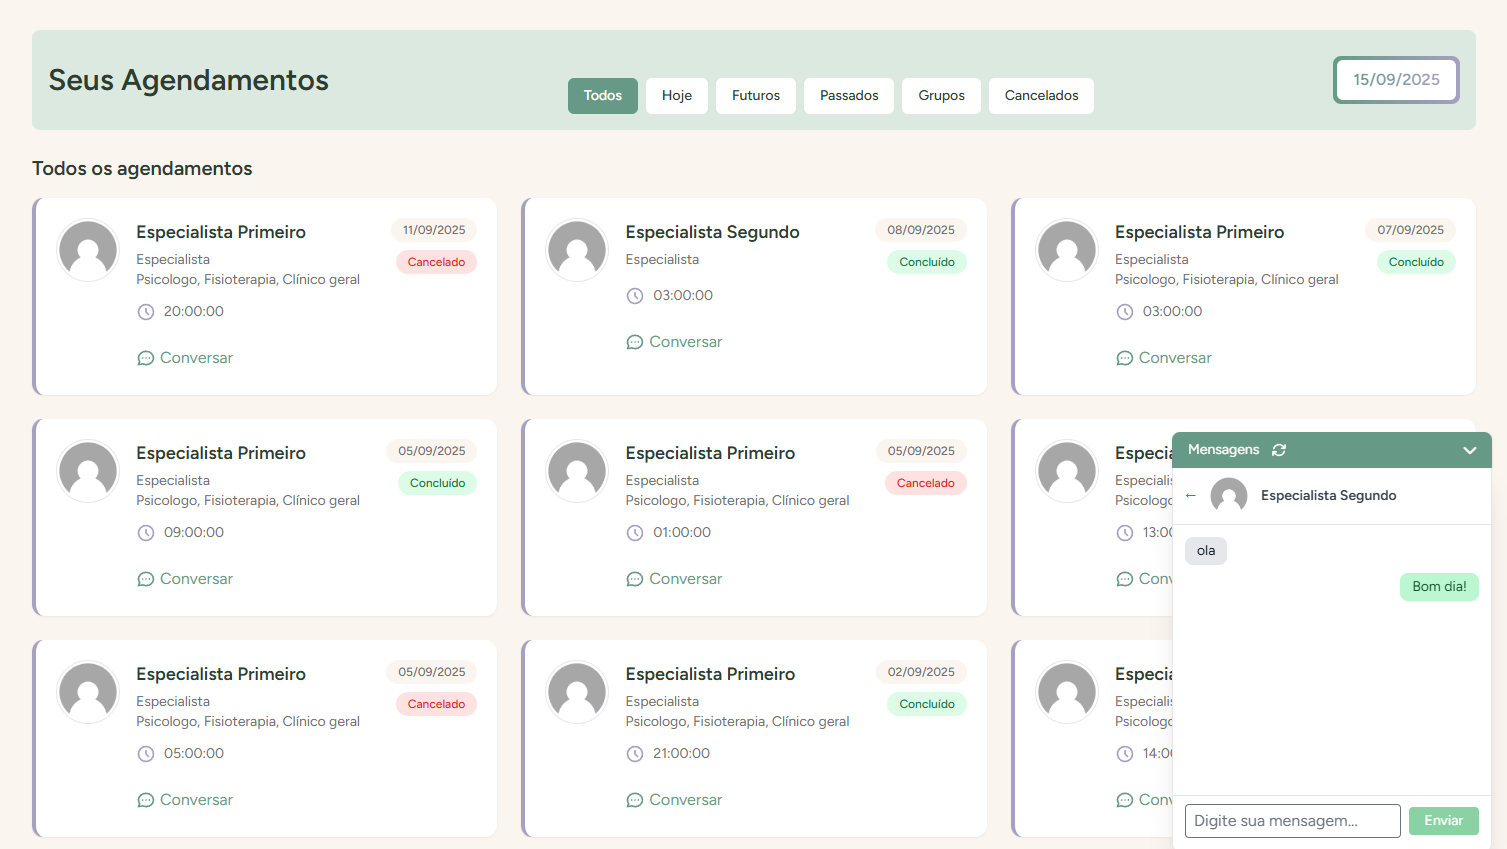This screenshot has width=1507, height=849.
Task: Click Especialista Segundo avatar in chat header
Action: click(1229, 495)
